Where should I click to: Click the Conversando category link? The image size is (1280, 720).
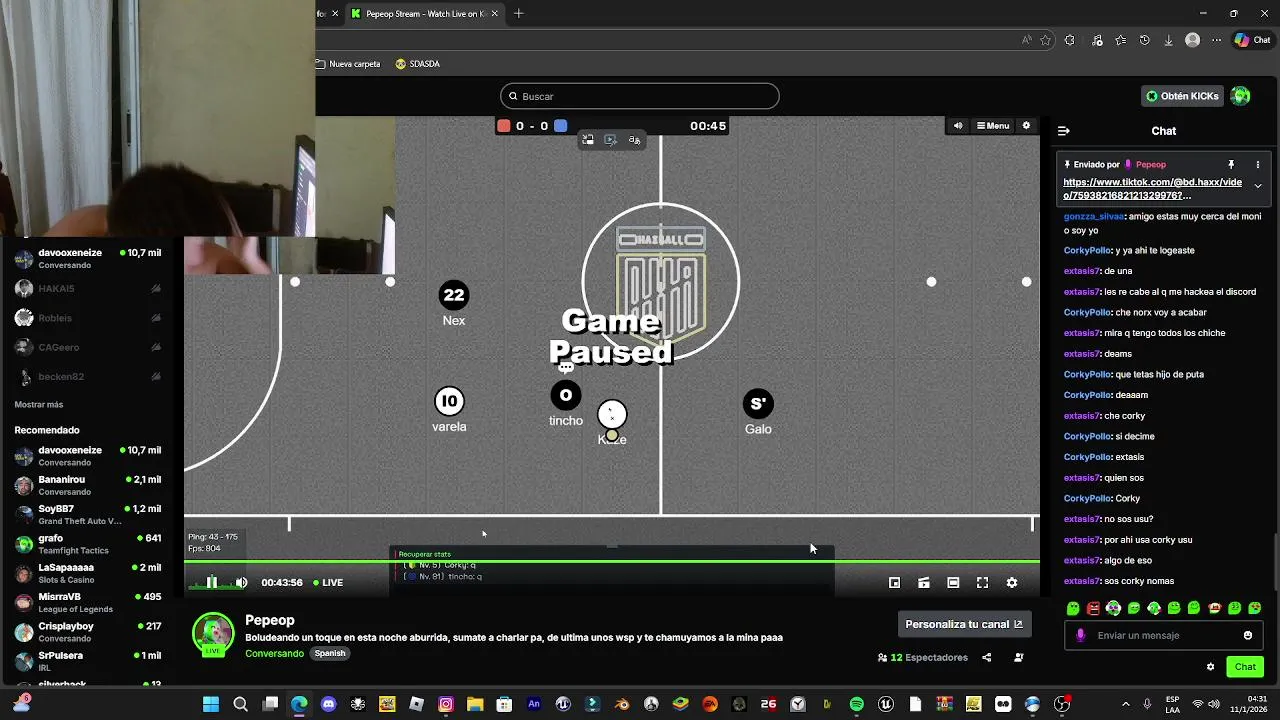tap(274, 653)
